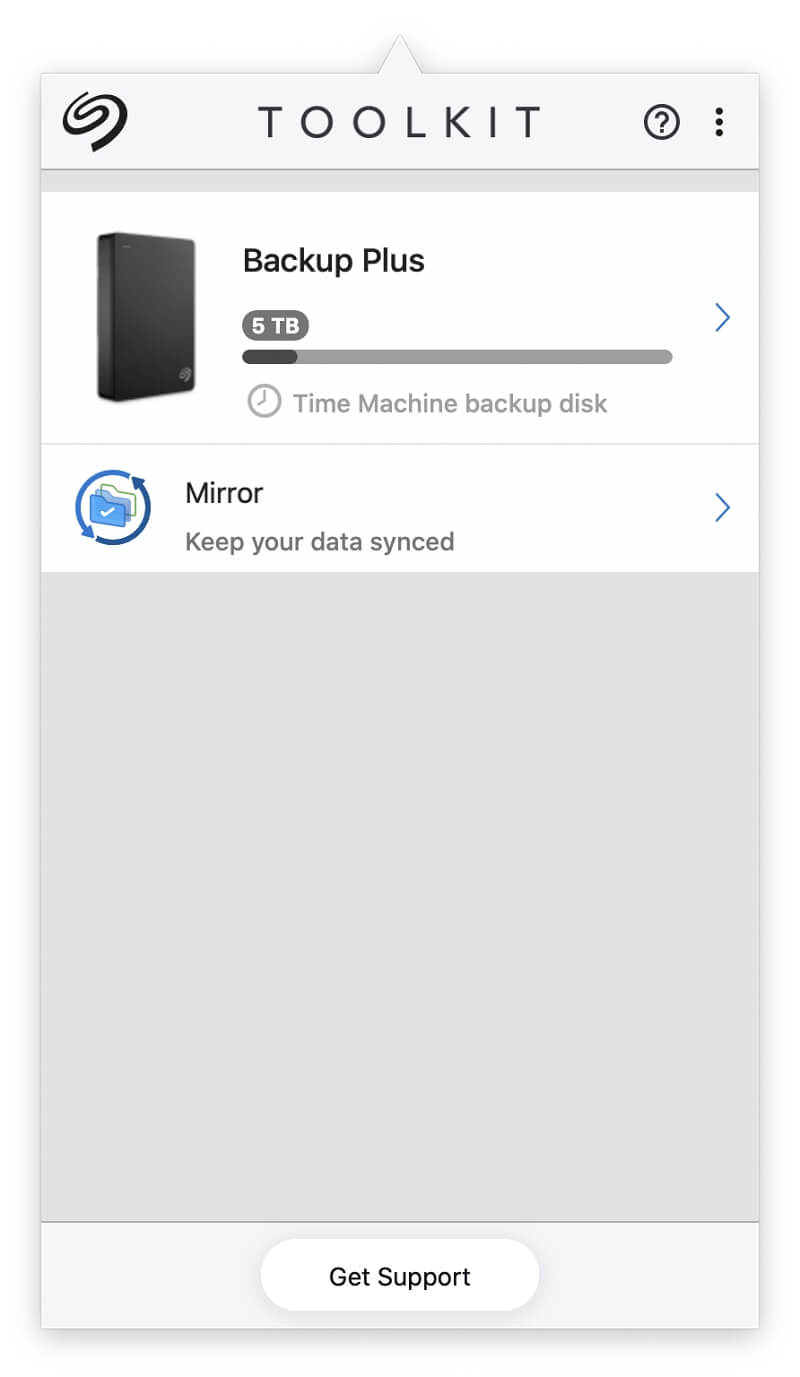Click the Time Machine backup disk text
Screen dimensions: 800x1377
tap(450, 404)
